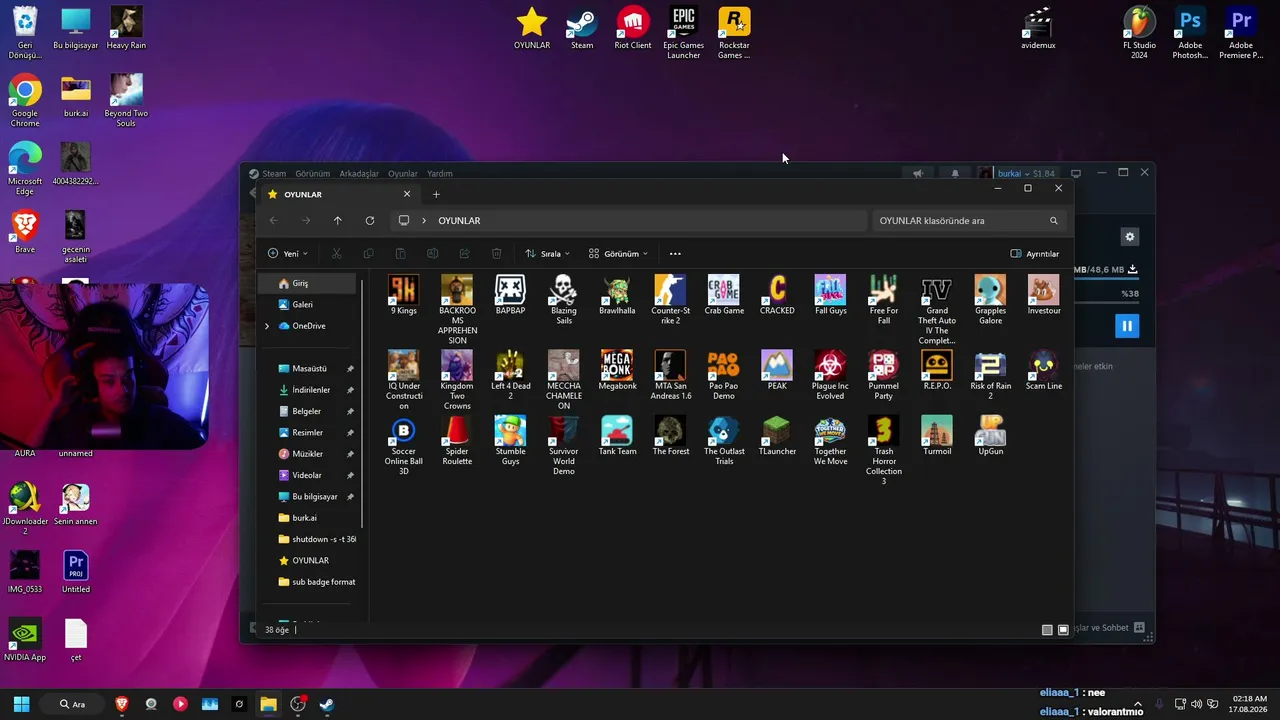Open the Oyunlar menu in Steam
The height and width of the screenshot is (720, 1280).
click(403, 174)
